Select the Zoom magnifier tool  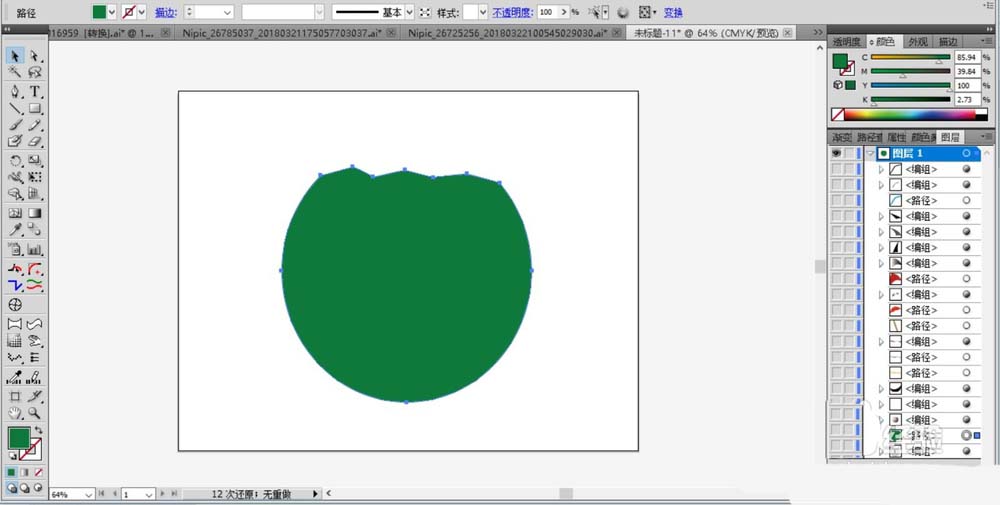pos(35,413)
